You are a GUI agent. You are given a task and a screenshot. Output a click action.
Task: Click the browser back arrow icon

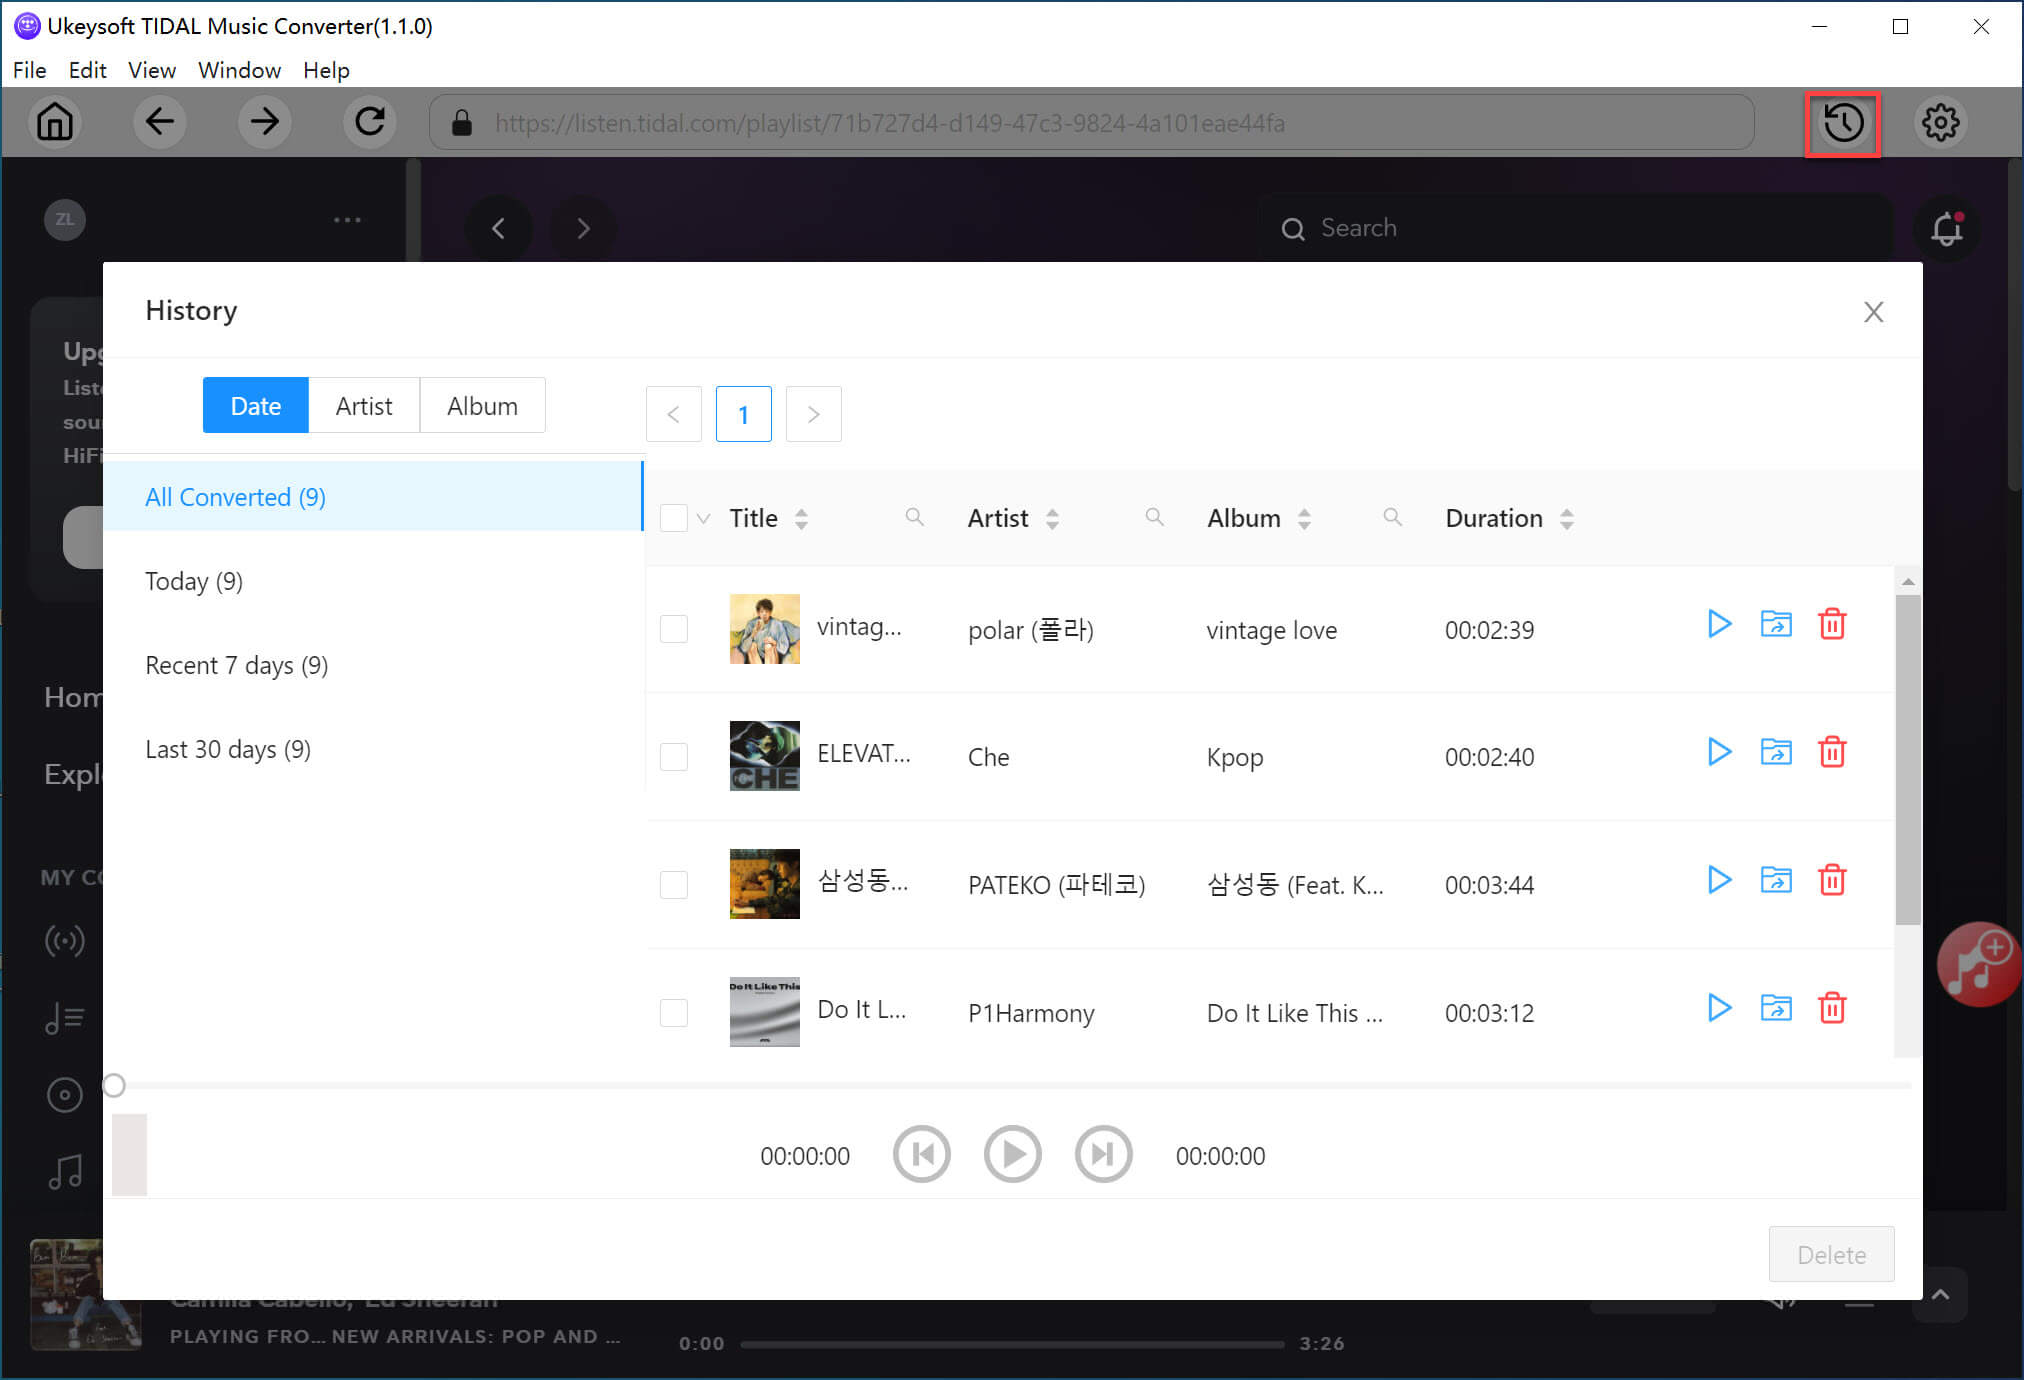point(160,123)
